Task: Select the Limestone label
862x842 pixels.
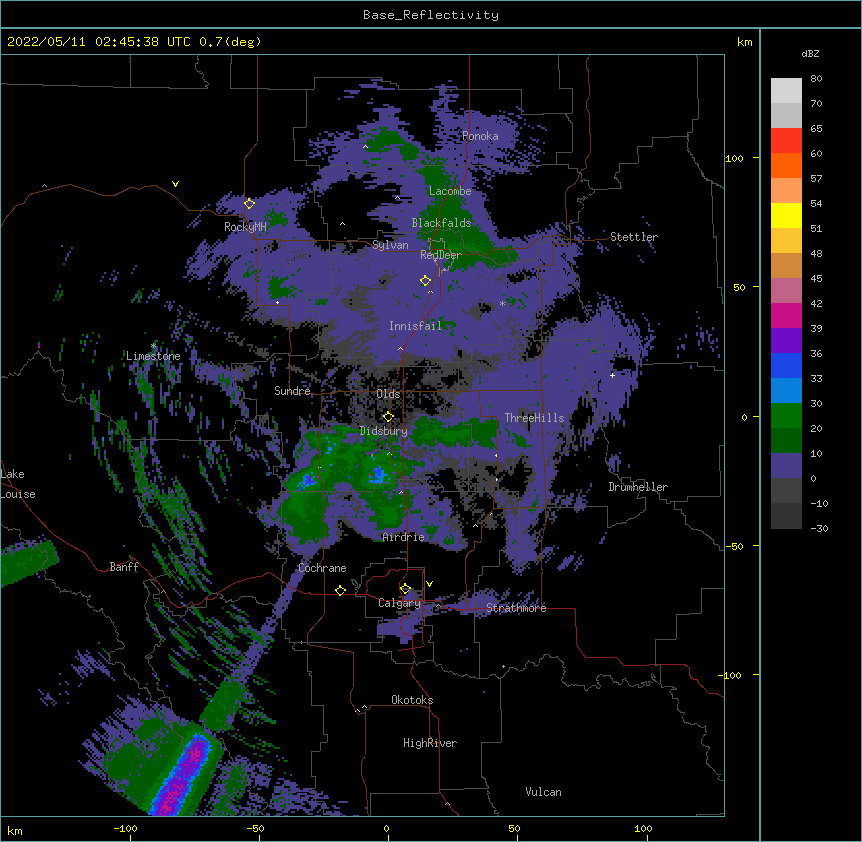Action: click(x=153, y=356)
